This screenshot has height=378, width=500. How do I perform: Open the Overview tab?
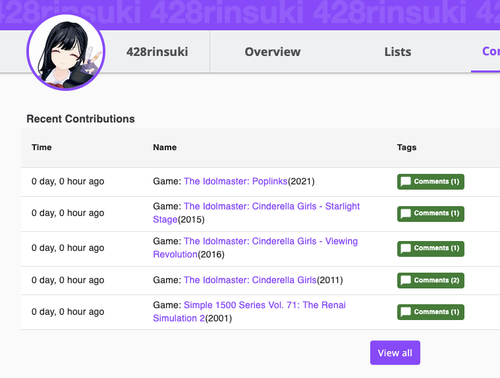tap(272, 52)
